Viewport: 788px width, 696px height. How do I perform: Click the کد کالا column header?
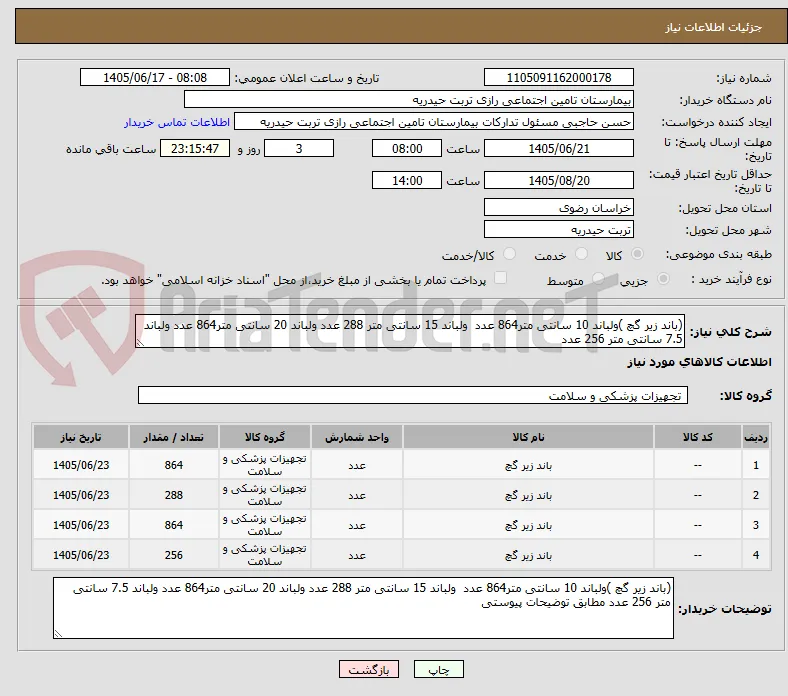[698, 437]
